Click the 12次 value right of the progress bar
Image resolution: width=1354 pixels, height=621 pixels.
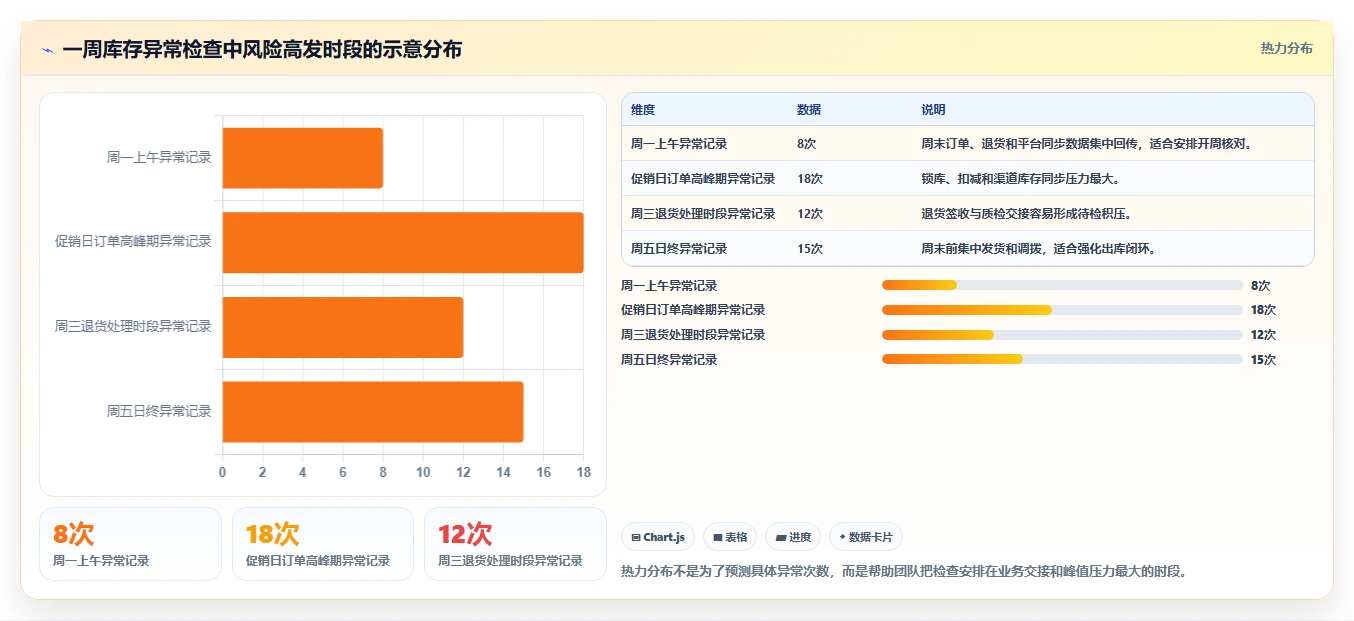(1263, 335)
